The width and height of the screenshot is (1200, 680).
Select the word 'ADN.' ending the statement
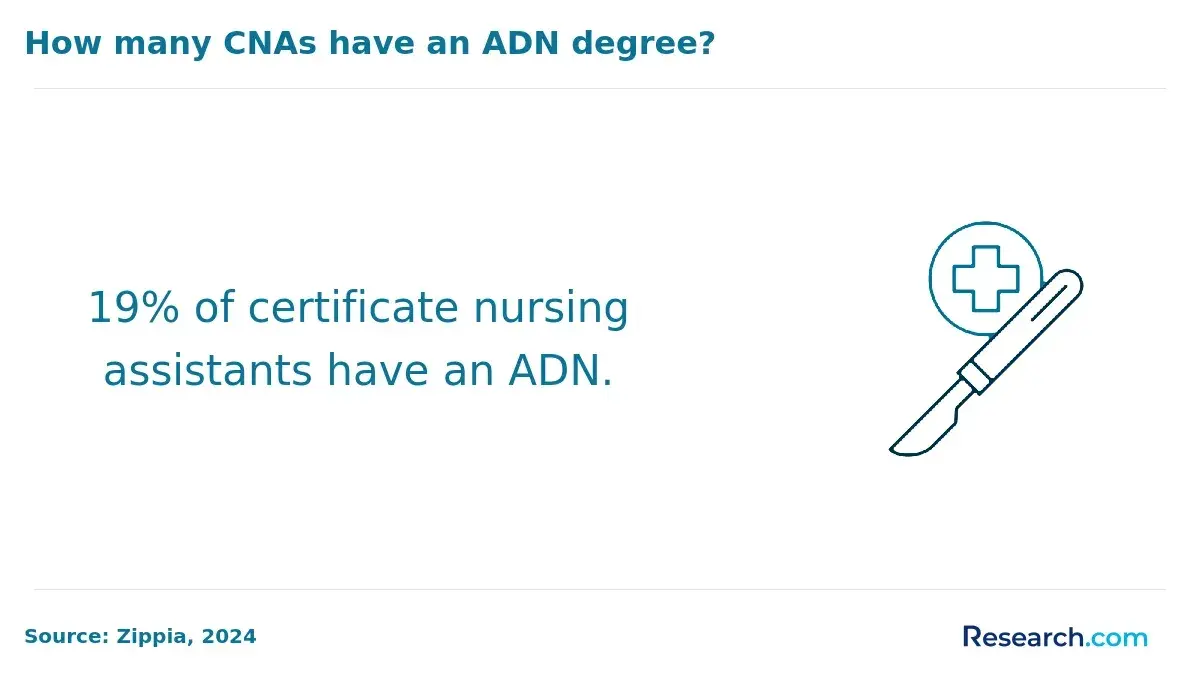point(560,372)
